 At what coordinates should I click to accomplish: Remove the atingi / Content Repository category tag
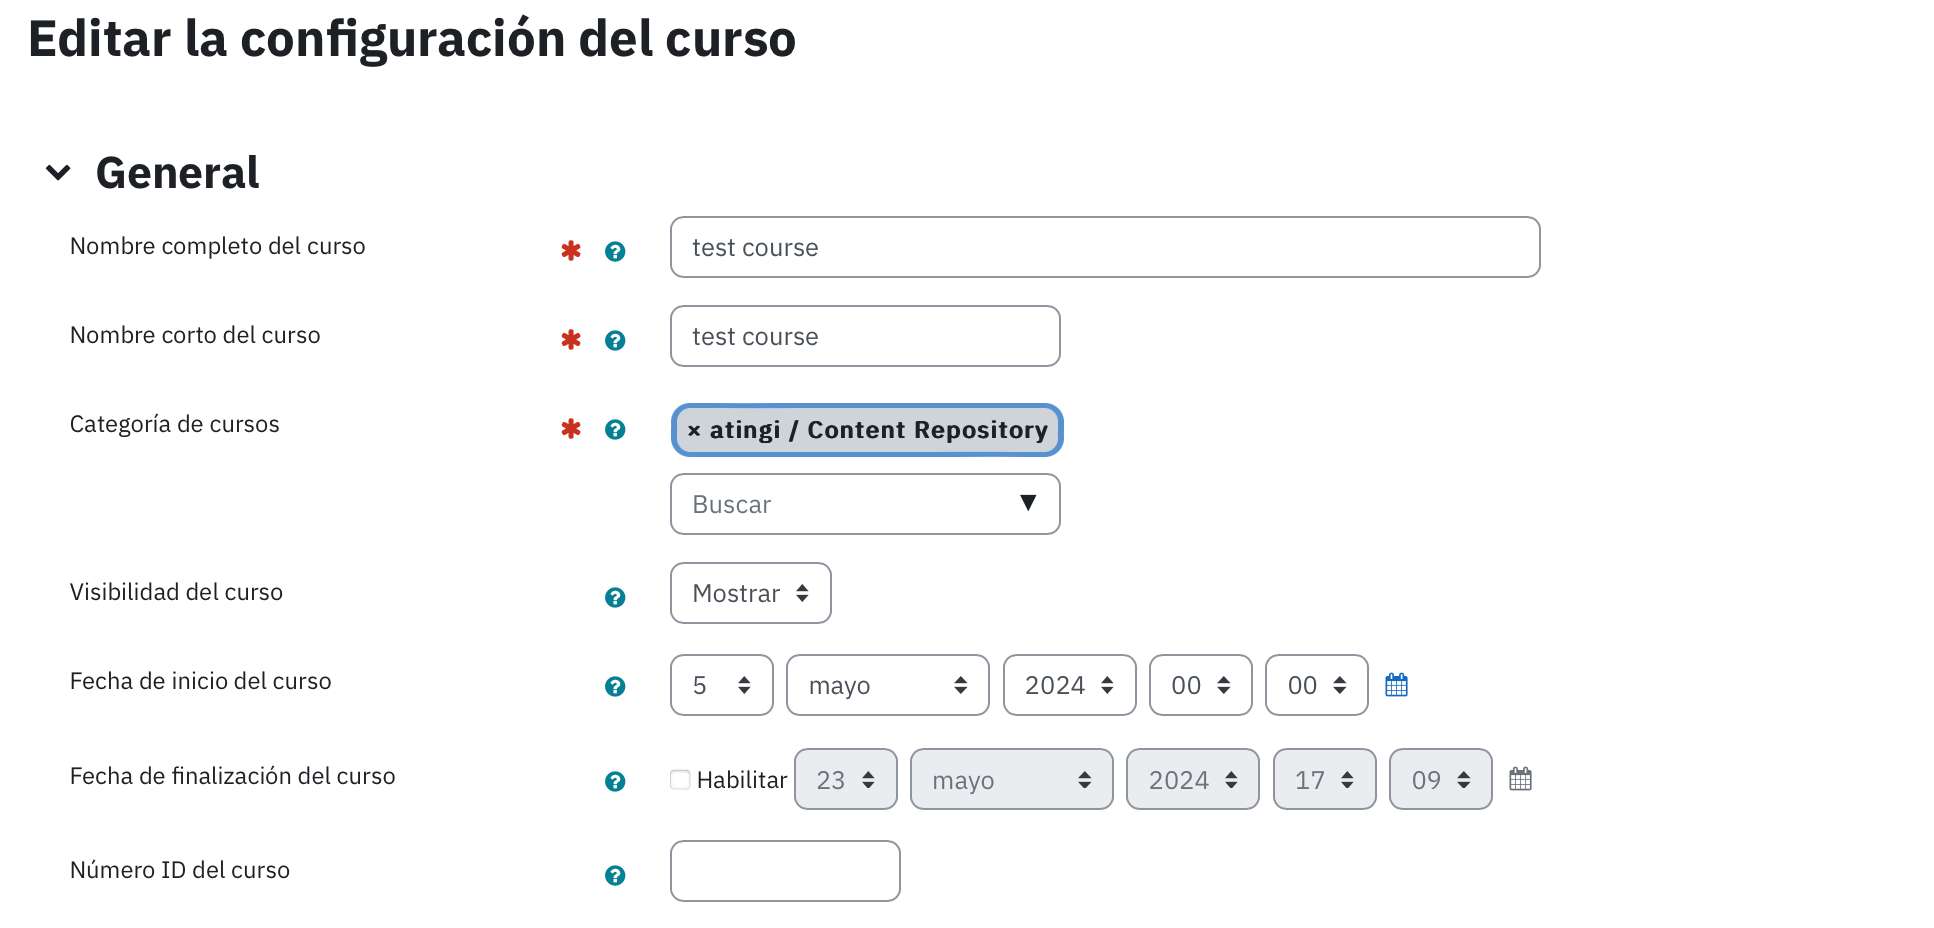(694, 430)
